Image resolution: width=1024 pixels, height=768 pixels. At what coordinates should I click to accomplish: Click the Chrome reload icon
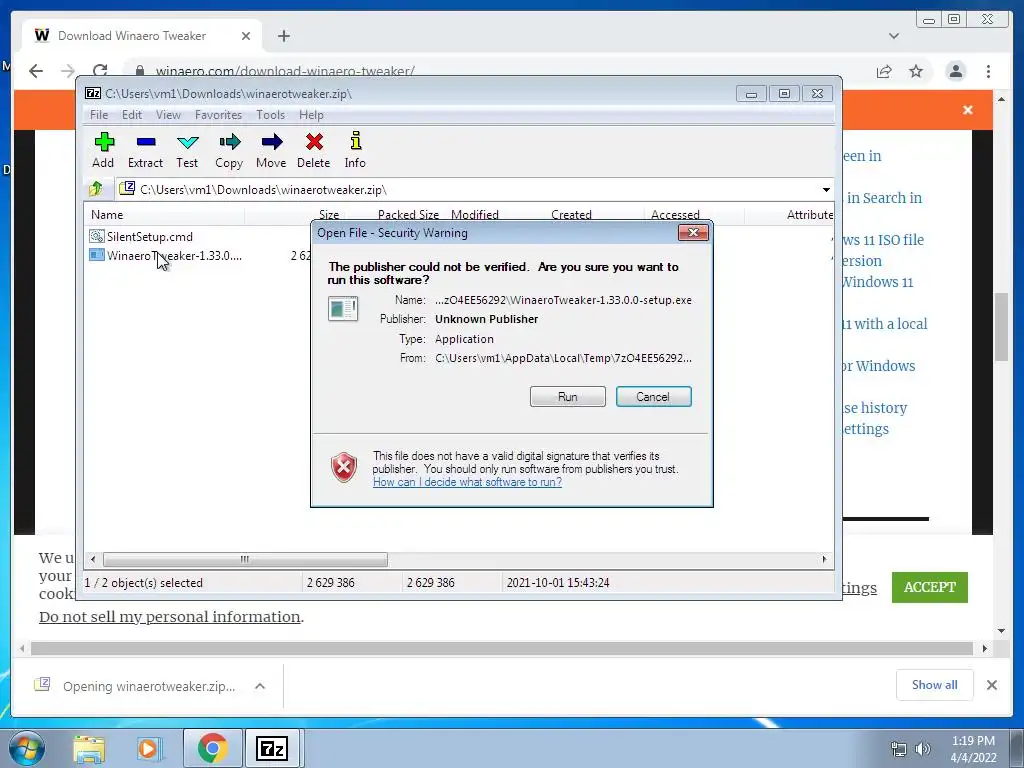click(100, 71)
